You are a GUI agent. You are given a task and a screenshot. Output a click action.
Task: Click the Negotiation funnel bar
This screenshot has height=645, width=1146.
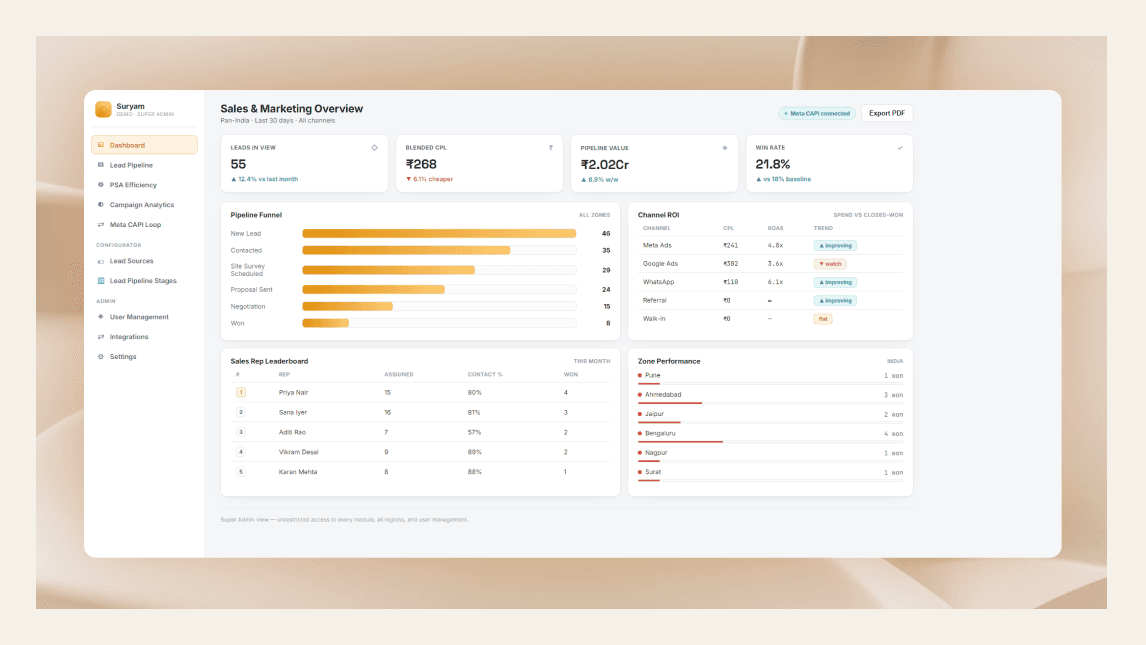[x=348, y=306]
